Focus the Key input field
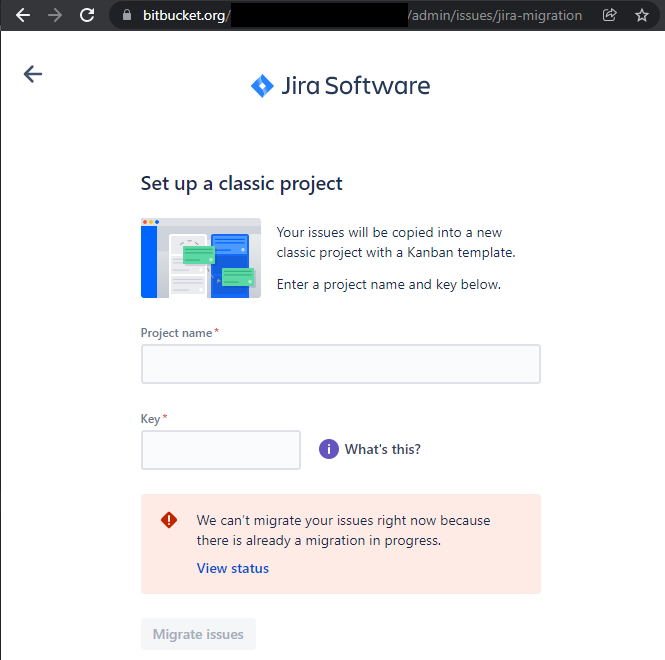Image resolution: width=665 pixels, height=660 pixels. (221, 450)
